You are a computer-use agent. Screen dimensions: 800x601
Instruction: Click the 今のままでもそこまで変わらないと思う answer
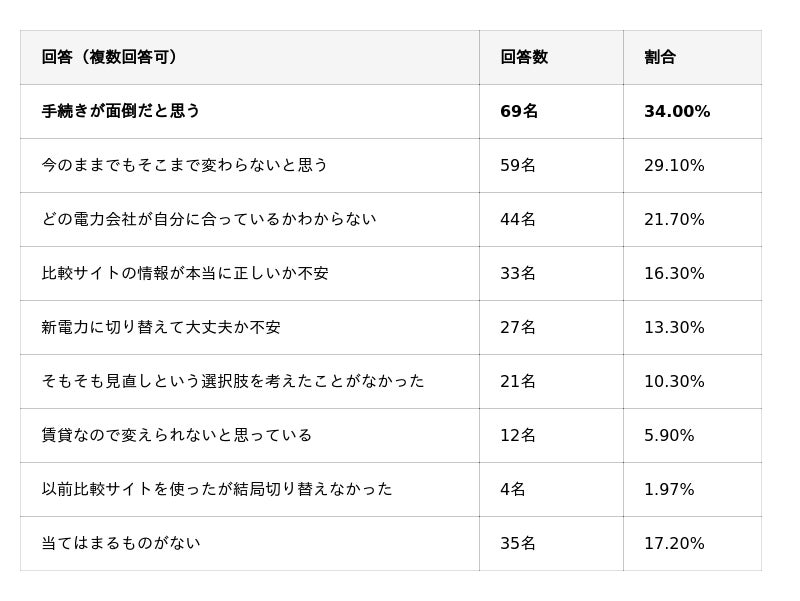point(185,165)
